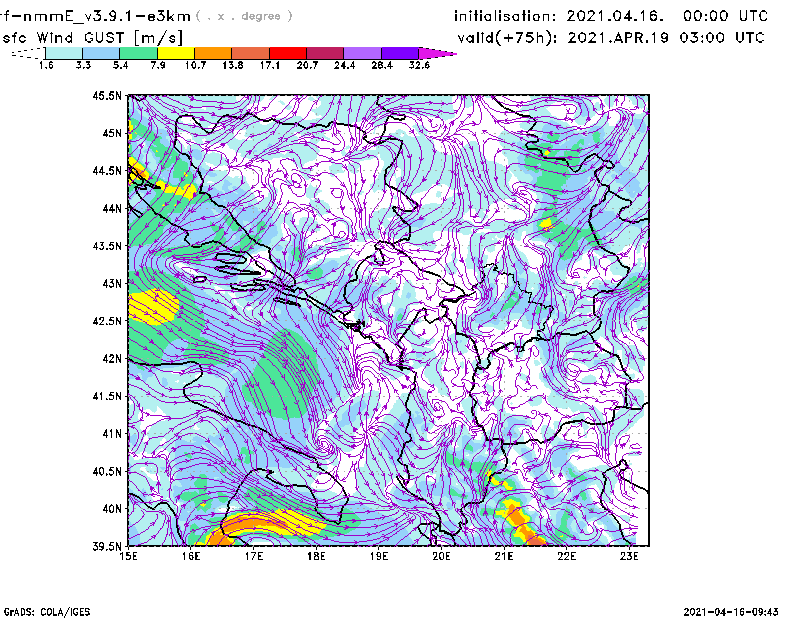Click the valid time '2021.APR.19 03:00 UTC'
This screenshot has width=800, height=618.
coord(666,38)
